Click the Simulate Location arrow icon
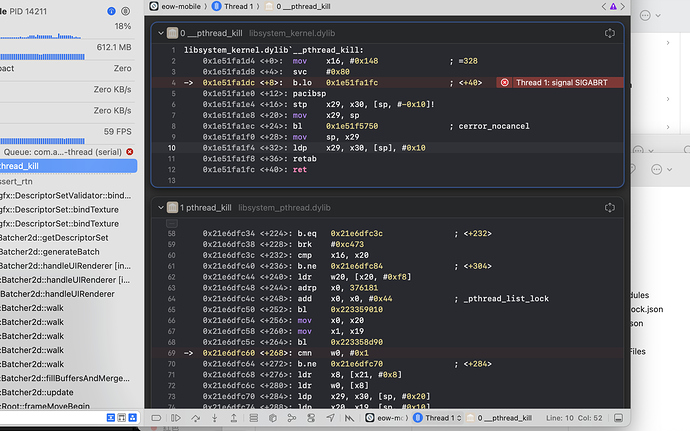This screenshot has width=690, height=431. coord(330,418)
